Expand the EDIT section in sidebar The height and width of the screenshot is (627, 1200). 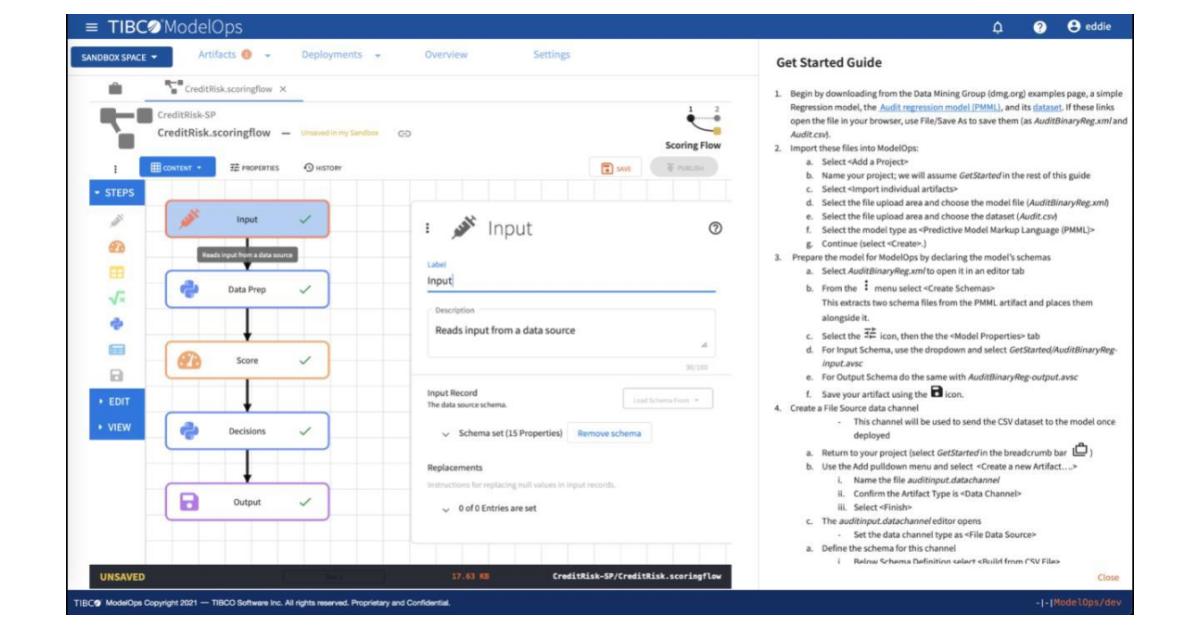pyautogui.click(x=118, y=400)
